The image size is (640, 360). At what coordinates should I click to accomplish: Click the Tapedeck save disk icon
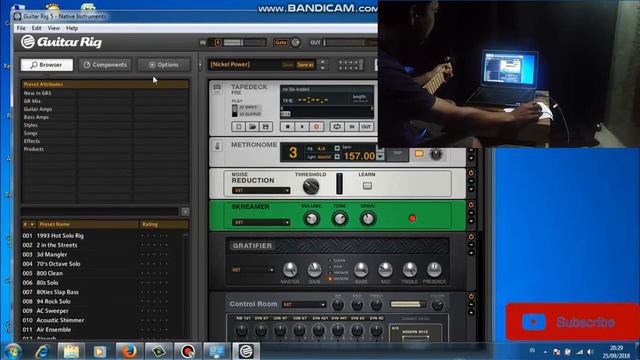[266, 127]
